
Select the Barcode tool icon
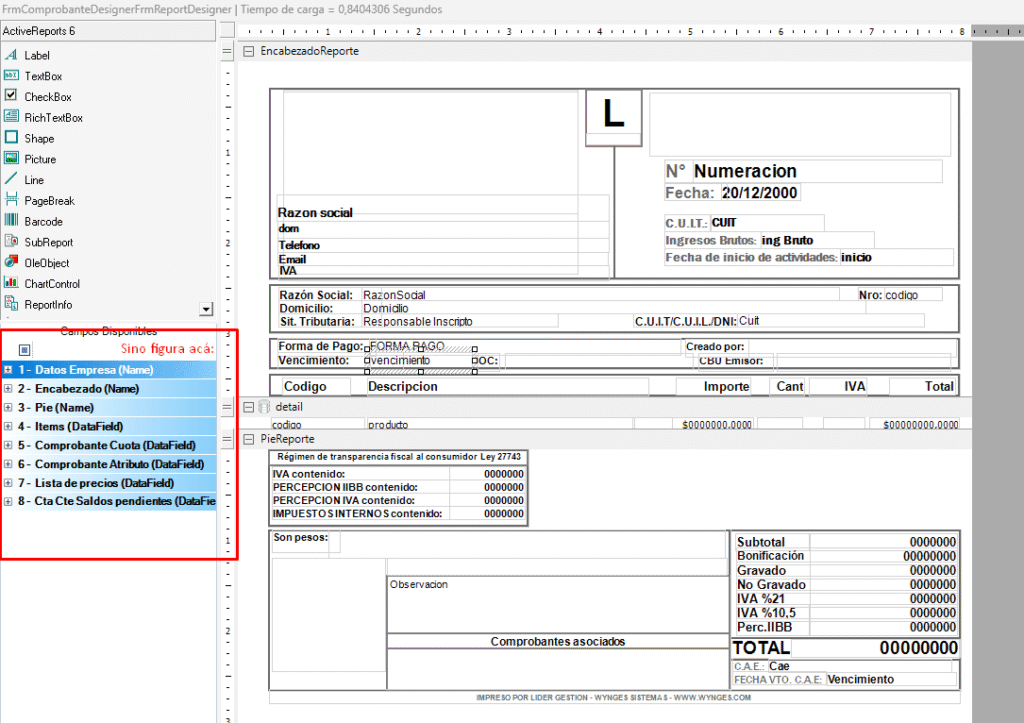coord(12,221)
